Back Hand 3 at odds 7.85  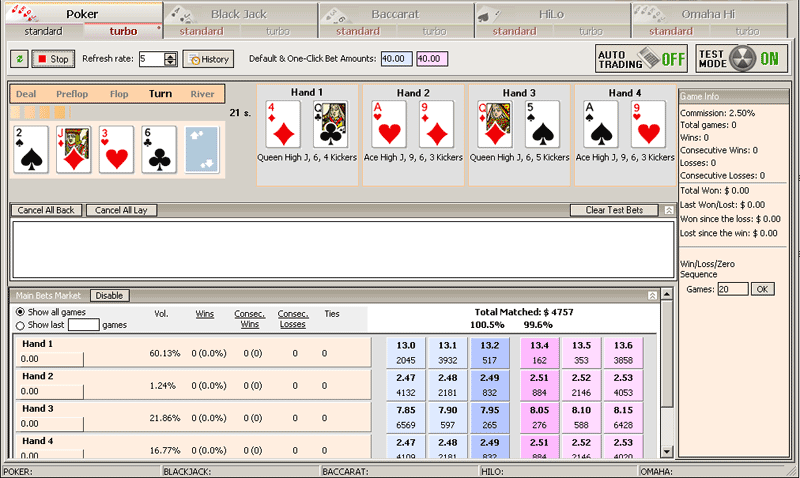point(406,417)
